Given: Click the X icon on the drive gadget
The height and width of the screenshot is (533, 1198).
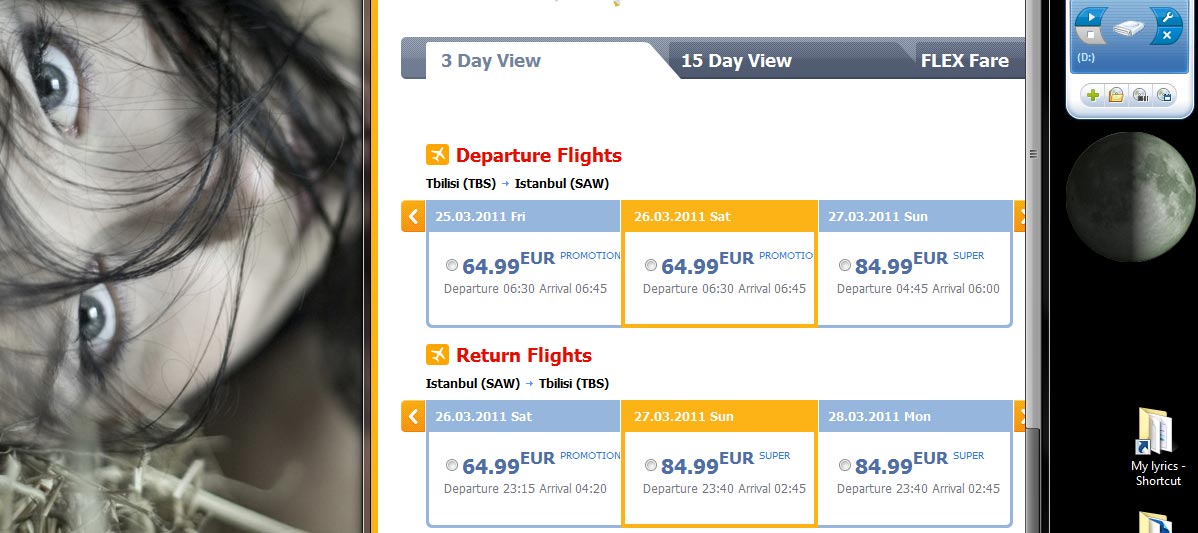Looking at the screenshot, I should (x=1167, y=36).
